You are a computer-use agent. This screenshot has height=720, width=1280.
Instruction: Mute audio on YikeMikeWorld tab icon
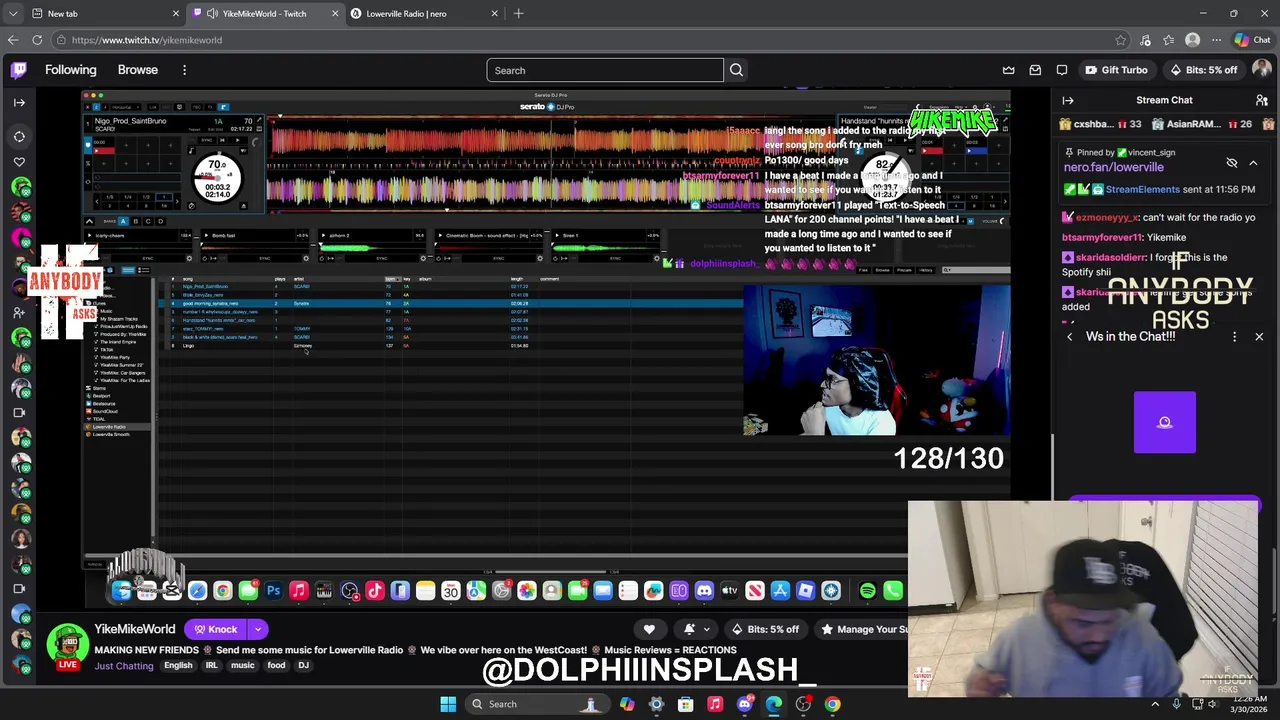(x=212, y=13)
